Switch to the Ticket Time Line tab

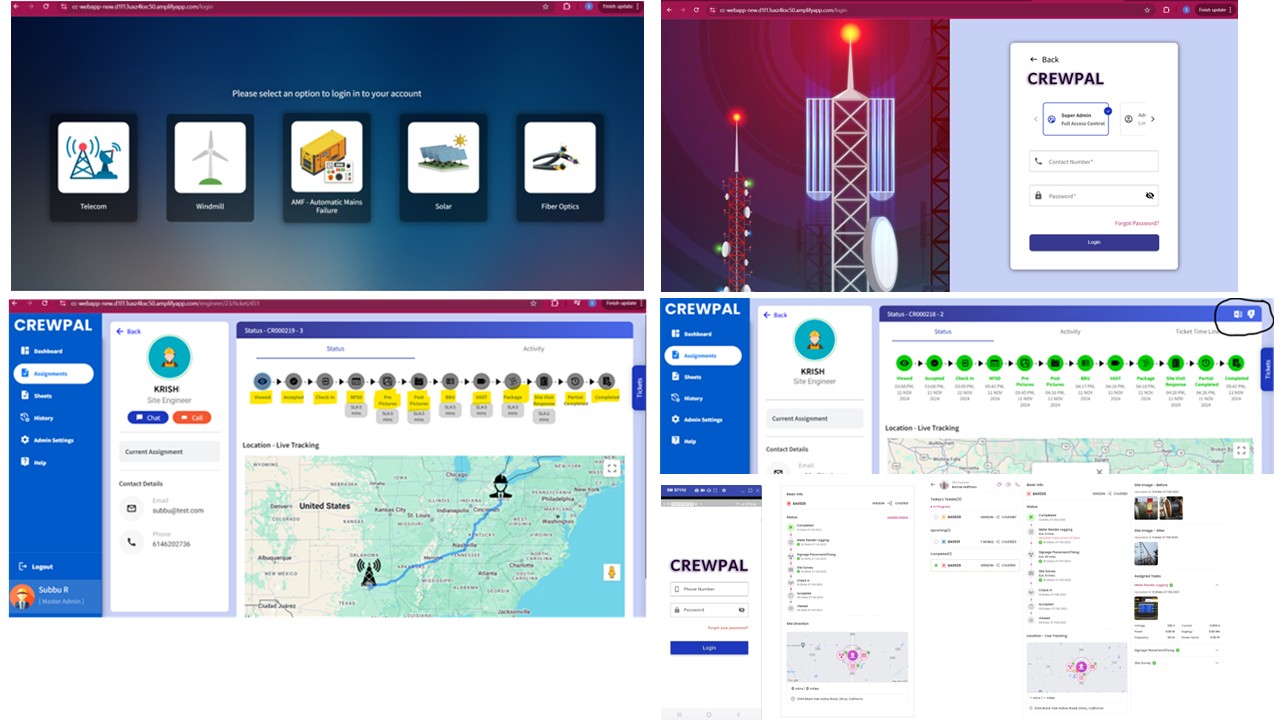click(1195, 332)
